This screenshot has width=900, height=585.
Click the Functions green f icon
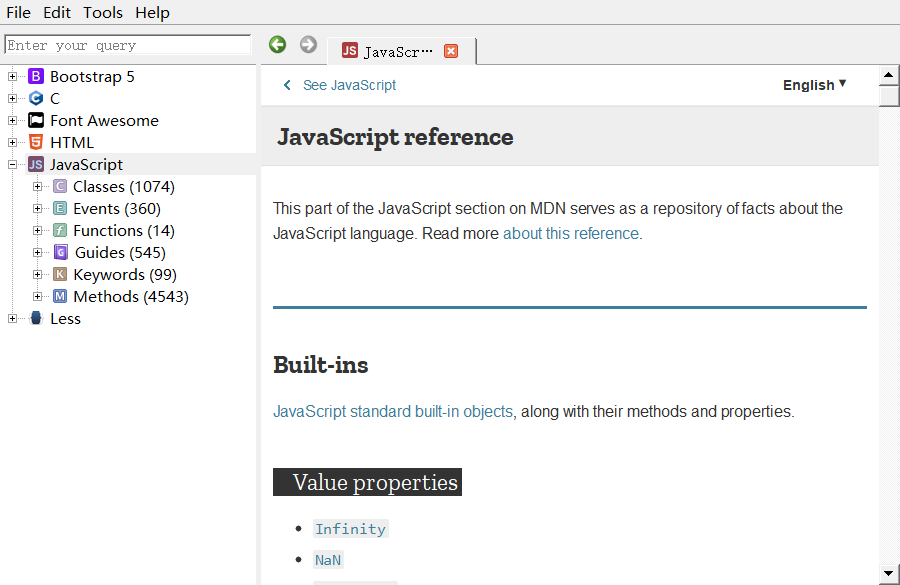click(x=60, y=230)
